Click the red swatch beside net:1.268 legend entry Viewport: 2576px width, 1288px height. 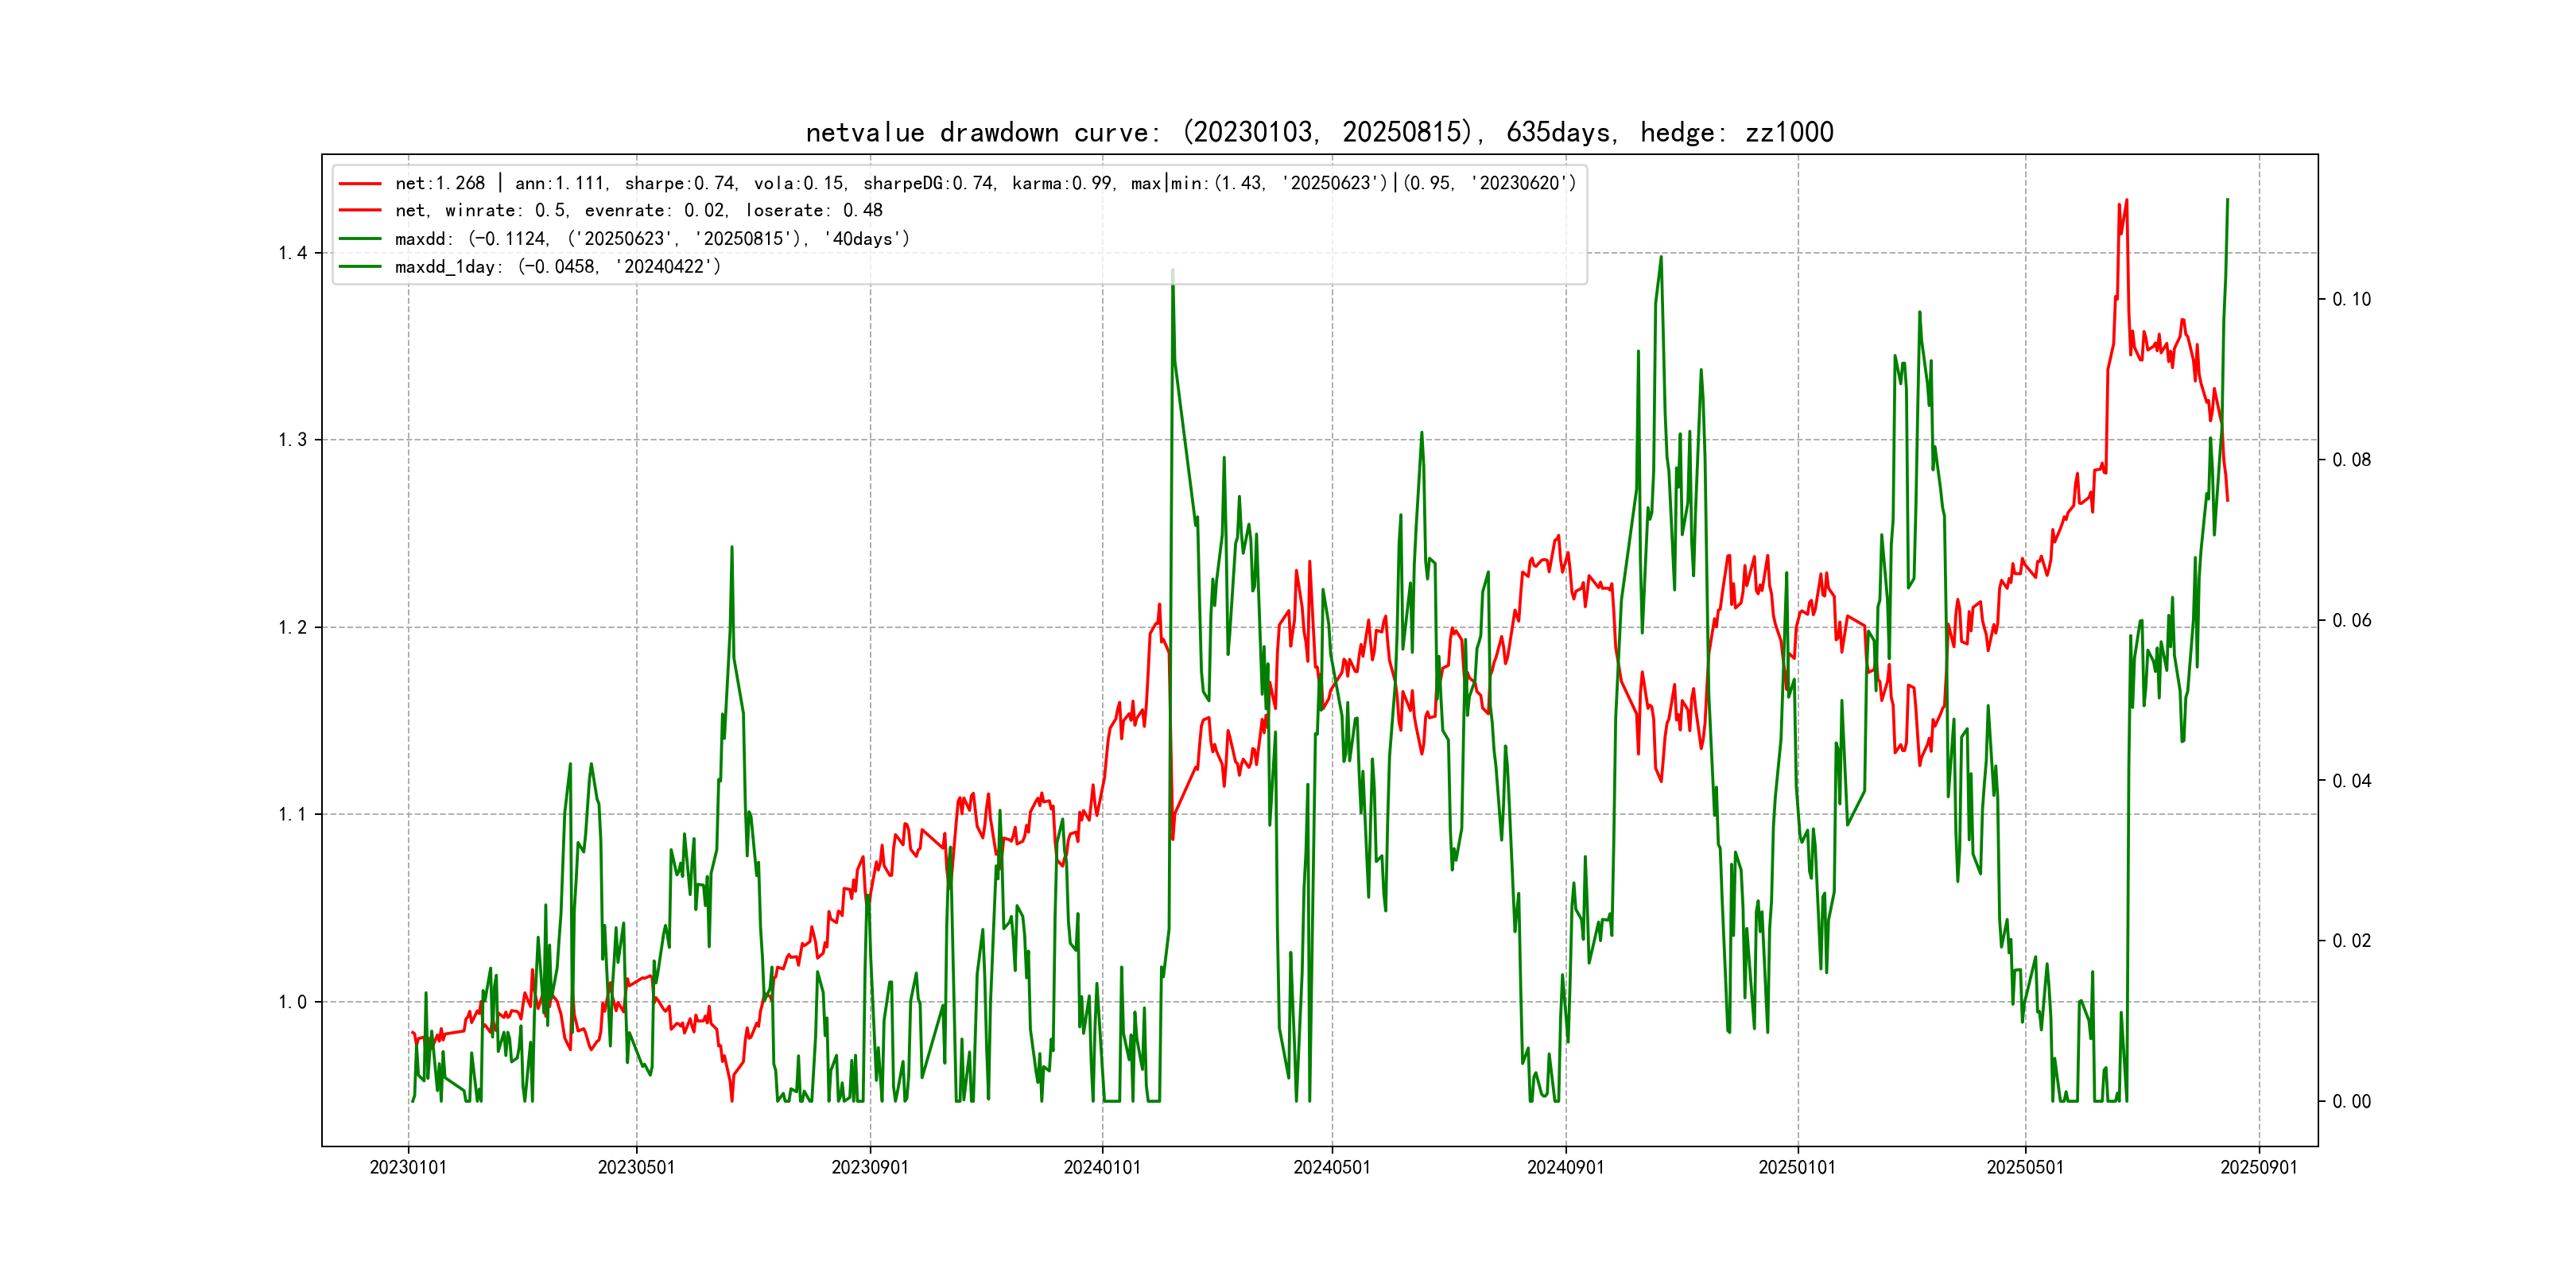[x=360, y=184]
